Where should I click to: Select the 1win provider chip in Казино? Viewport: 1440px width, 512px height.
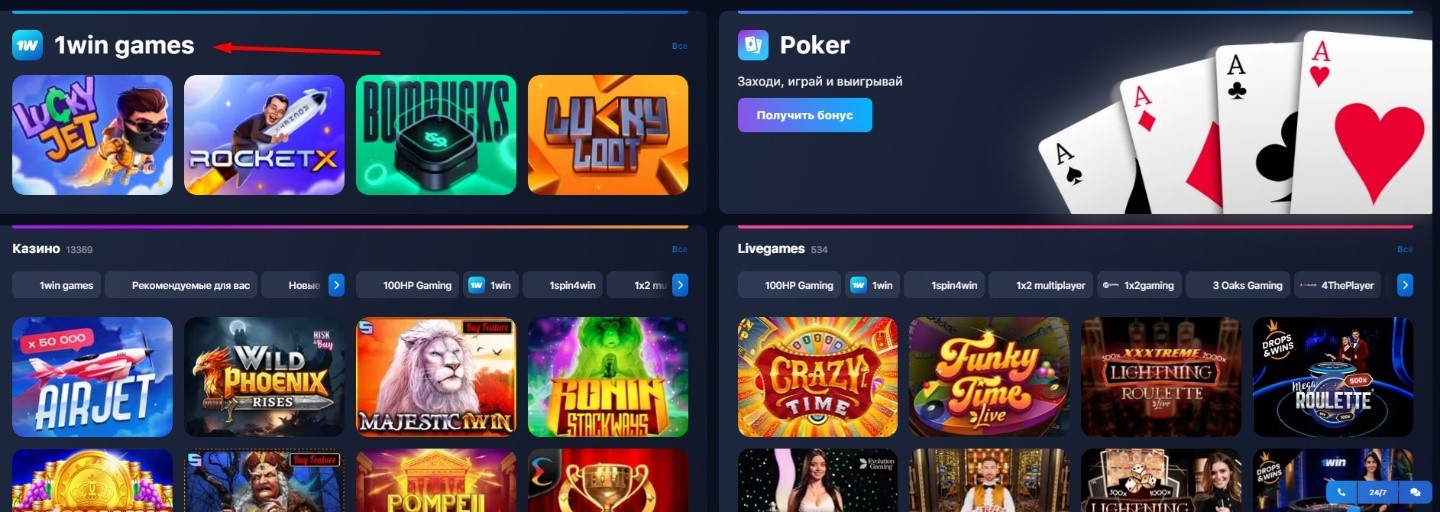490,285
